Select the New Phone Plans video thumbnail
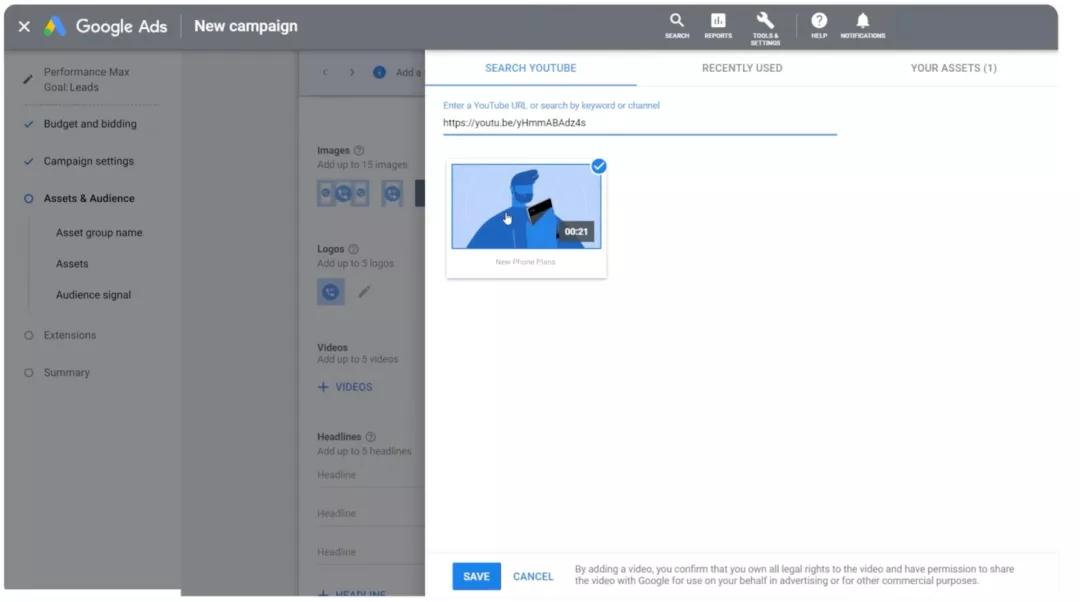Viewport: 1080px width, 602px height. pyautogui.click(x=526, y=206)
